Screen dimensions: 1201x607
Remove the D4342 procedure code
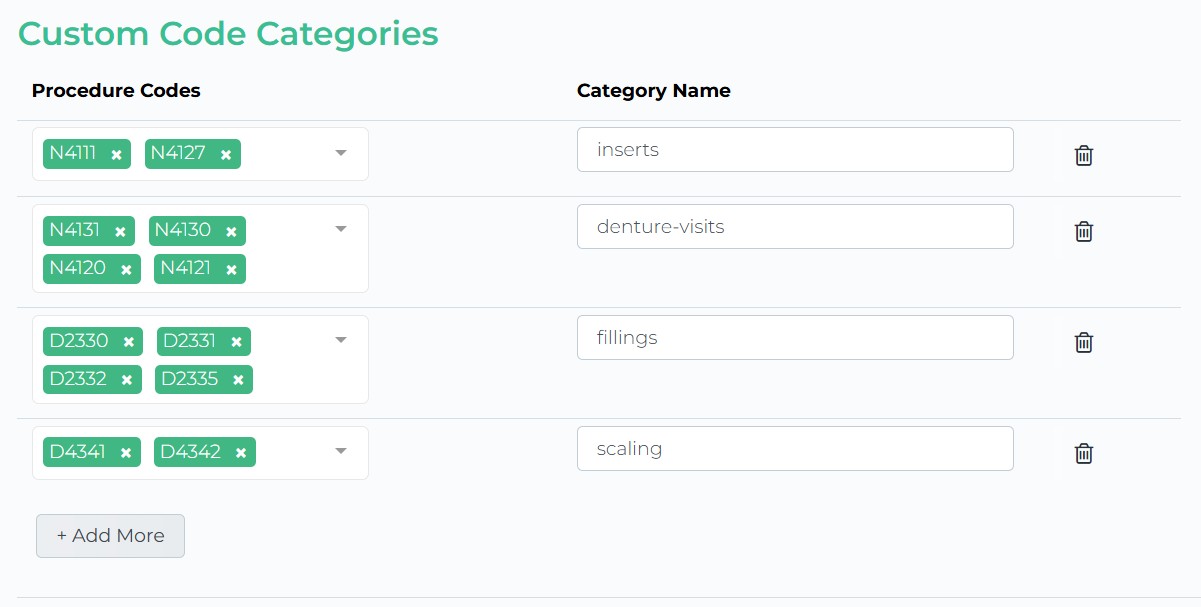point(241,453)
